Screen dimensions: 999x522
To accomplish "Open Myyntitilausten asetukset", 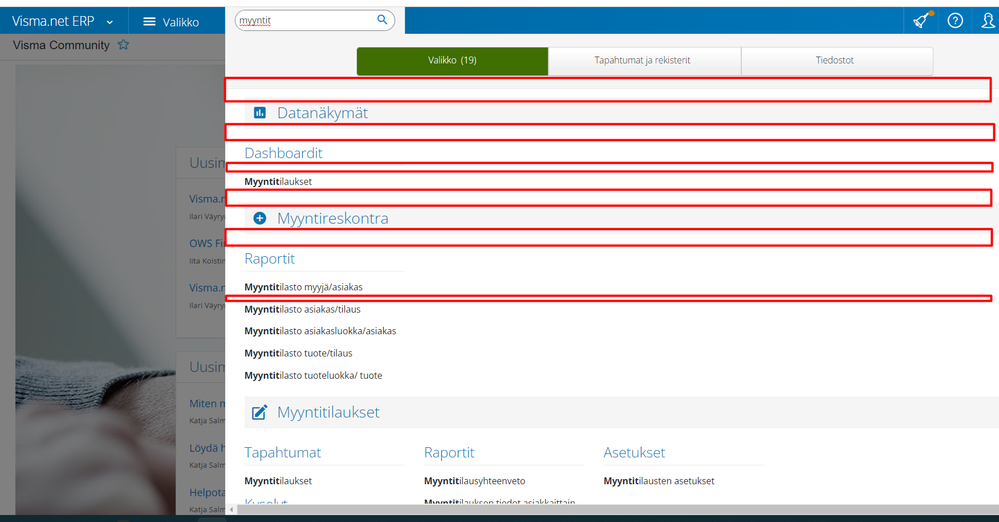I will tap(659, 481).
